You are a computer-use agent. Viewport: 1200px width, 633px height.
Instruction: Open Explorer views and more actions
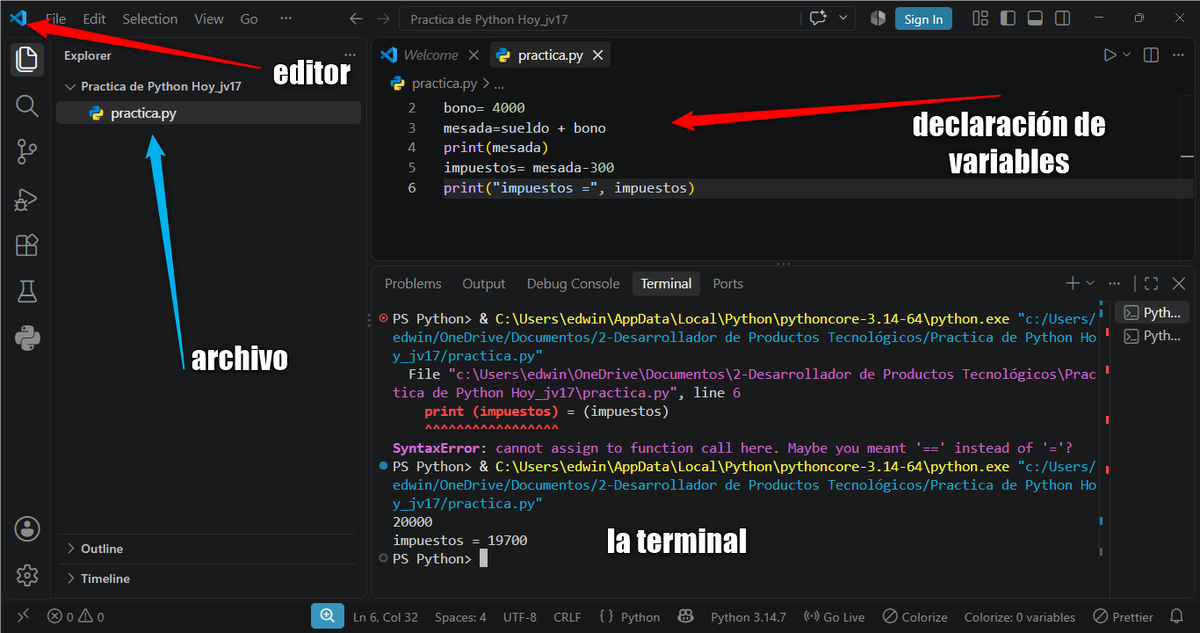point(350,56)
